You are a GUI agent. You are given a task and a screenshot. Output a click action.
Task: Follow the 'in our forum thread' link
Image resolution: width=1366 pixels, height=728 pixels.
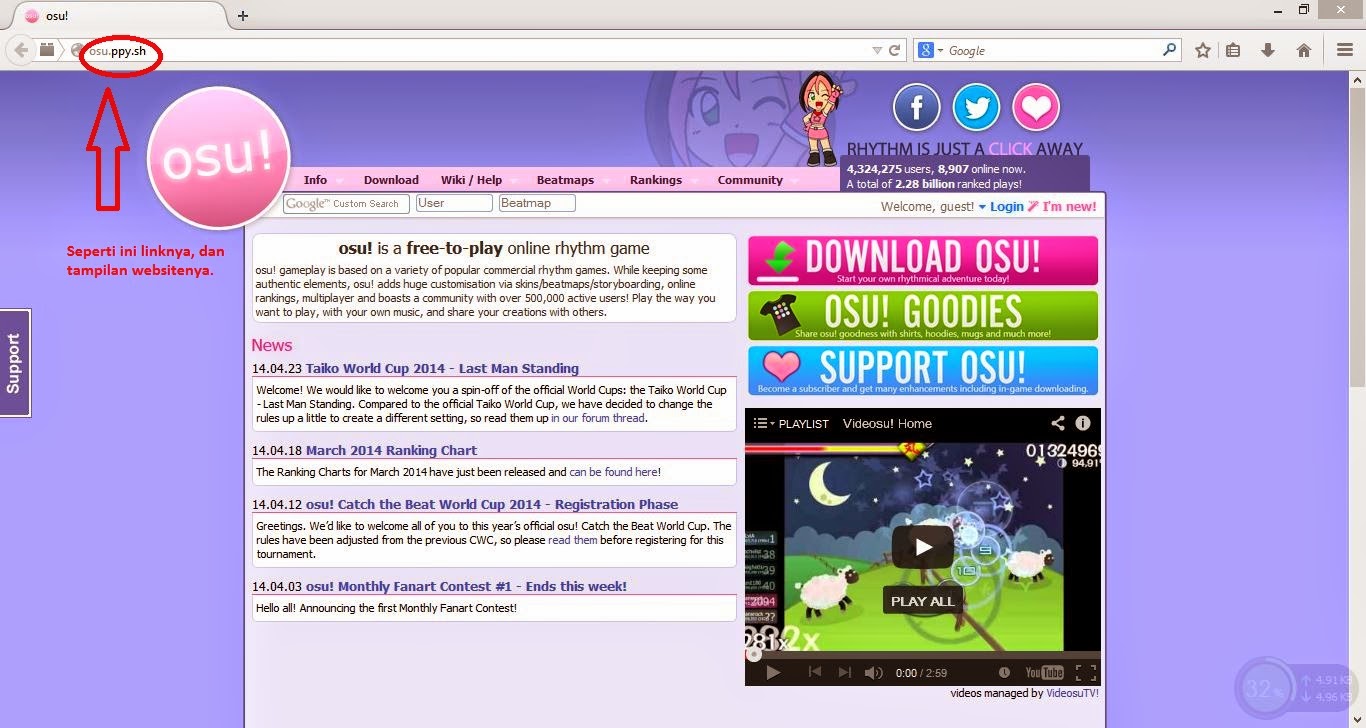tap(598, 418)
